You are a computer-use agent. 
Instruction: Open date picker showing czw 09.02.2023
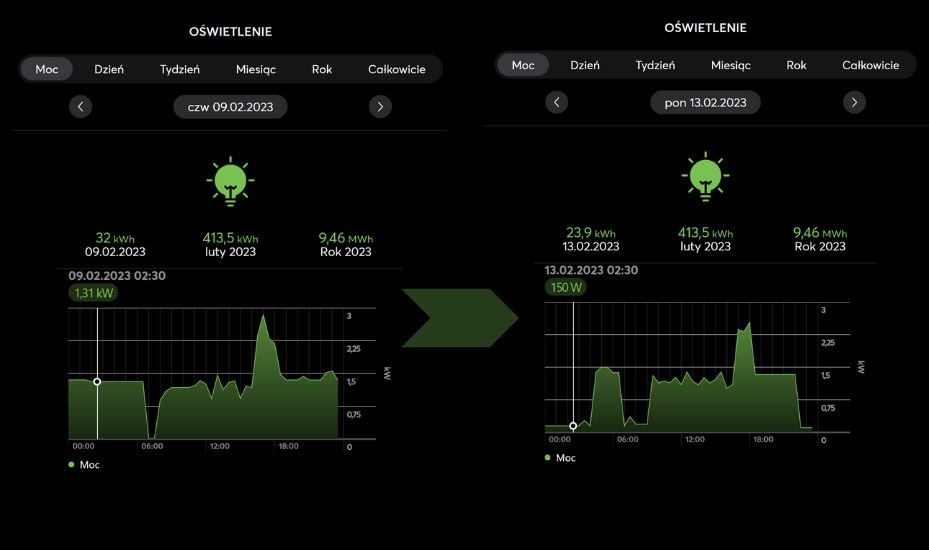(230, 106)
